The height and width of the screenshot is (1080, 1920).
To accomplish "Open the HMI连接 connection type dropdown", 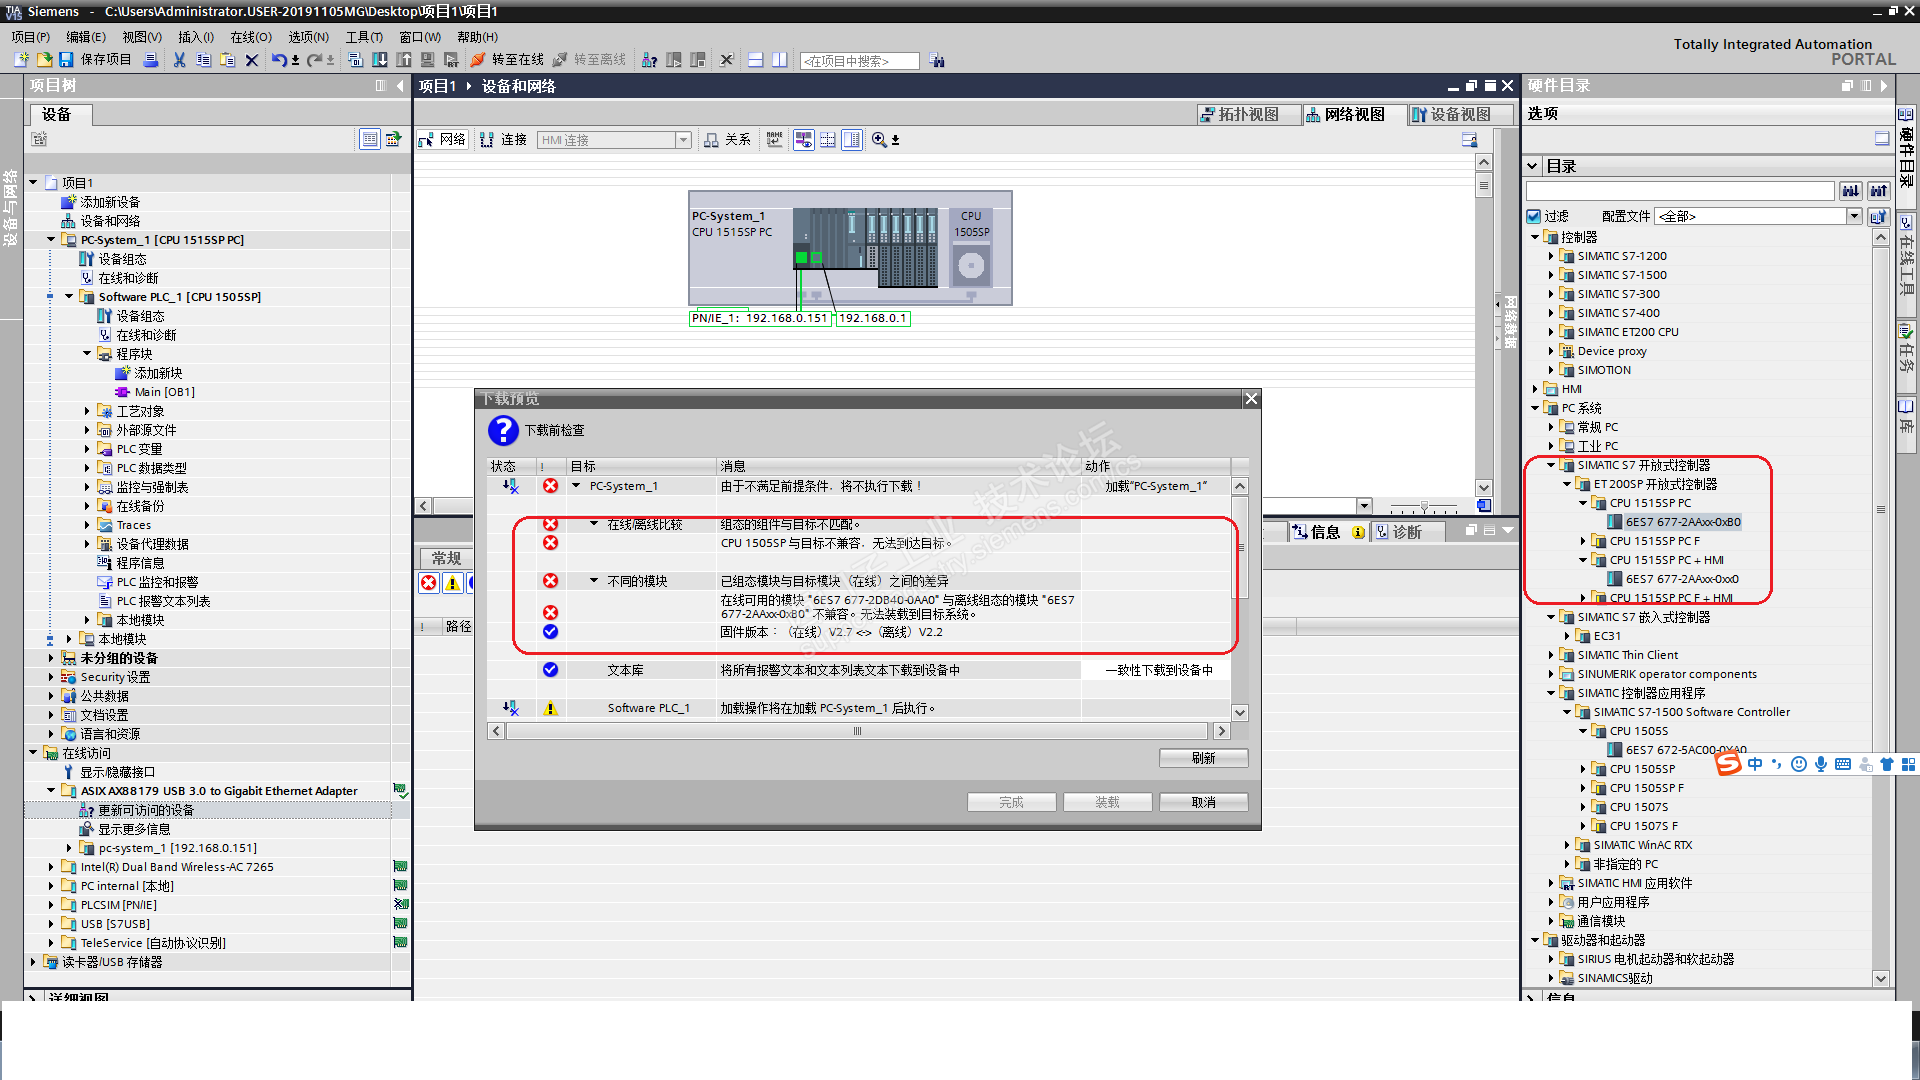I will pyautogui.click(x=684, y=140).
